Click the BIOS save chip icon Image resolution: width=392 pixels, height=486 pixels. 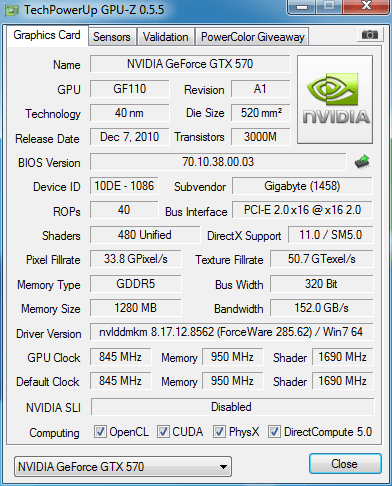coord(362,162)
